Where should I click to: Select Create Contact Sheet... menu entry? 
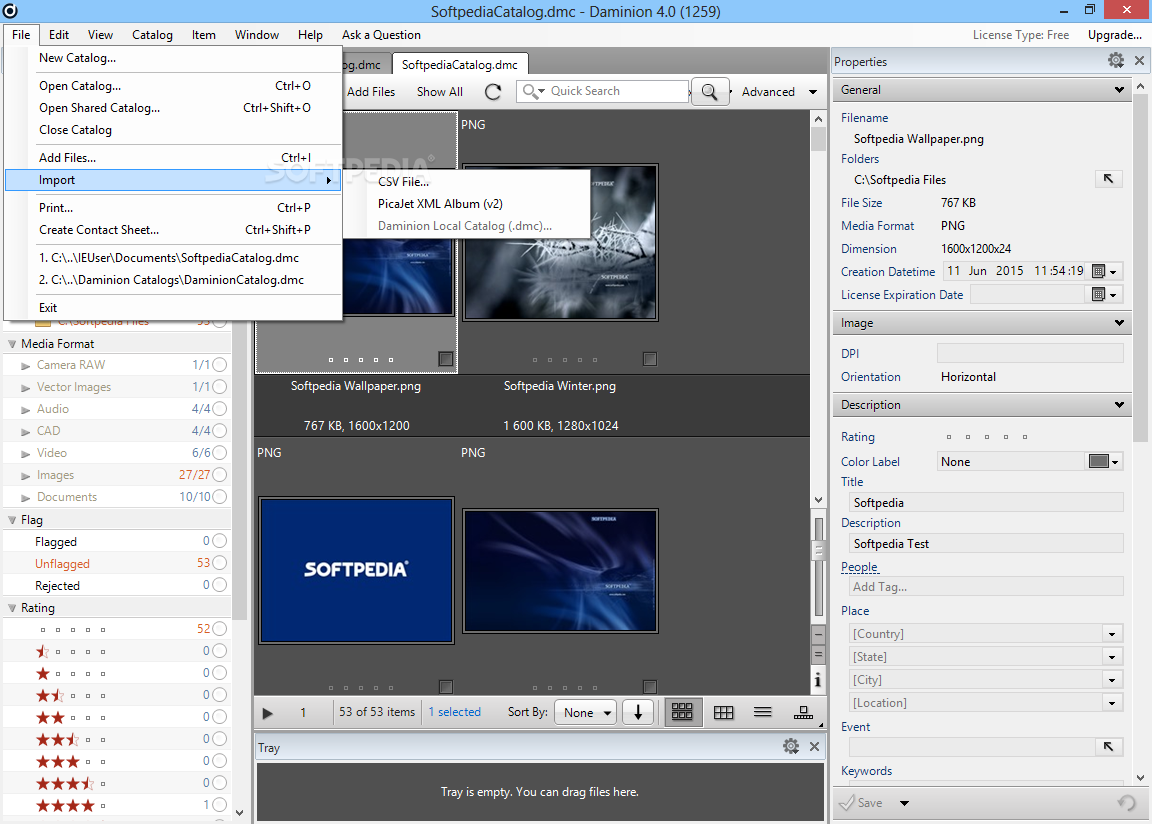[x=174, y=230]
